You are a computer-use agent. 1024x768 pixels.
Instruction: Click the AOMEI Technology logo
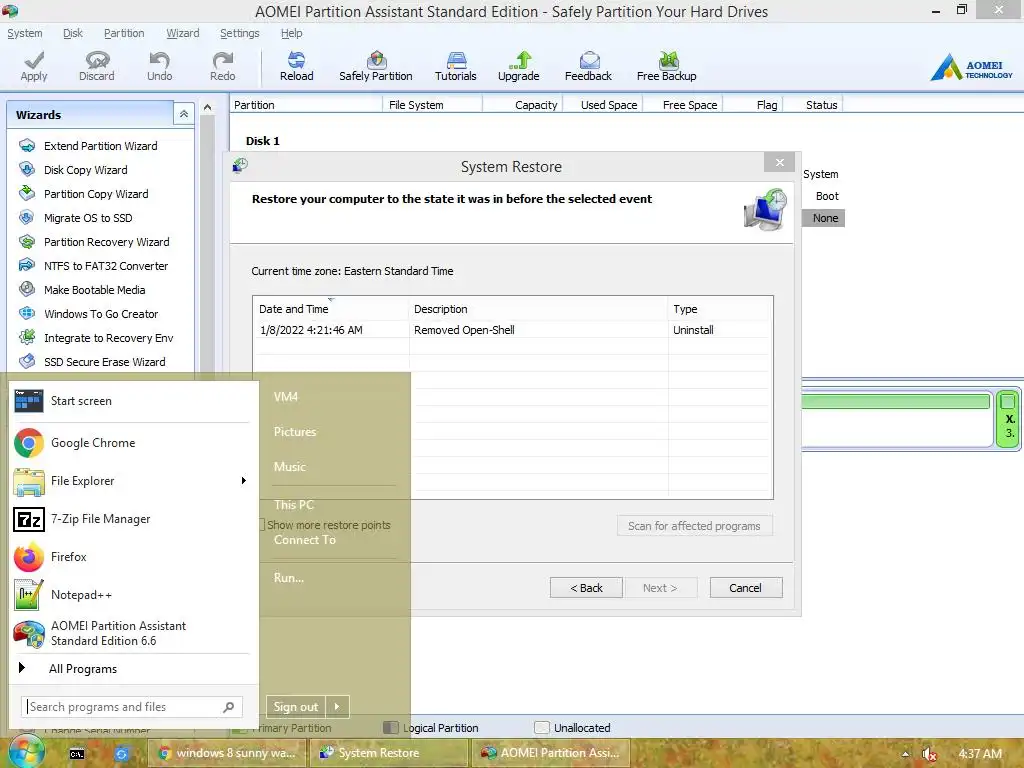[x=972, y=67]
